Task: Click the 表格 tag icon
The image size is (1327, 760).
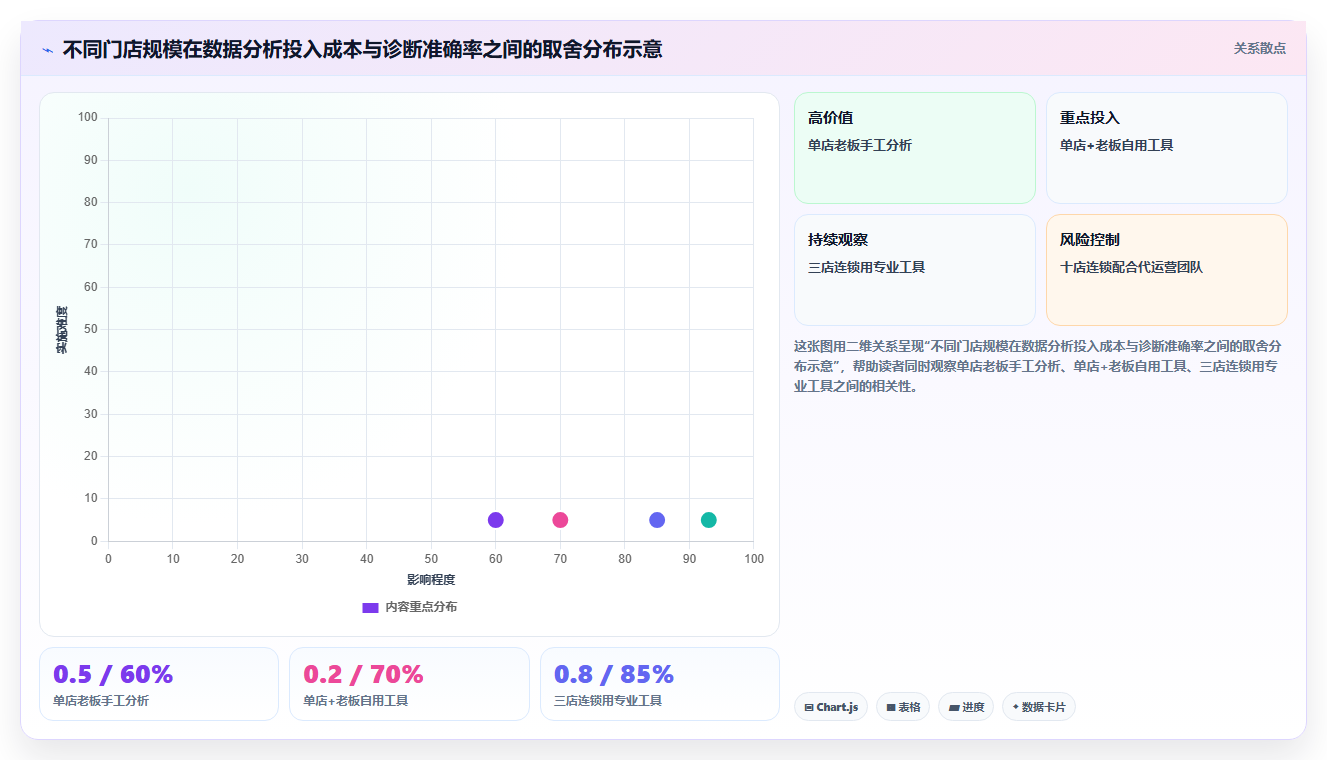Action: click(x=891, y=708)
